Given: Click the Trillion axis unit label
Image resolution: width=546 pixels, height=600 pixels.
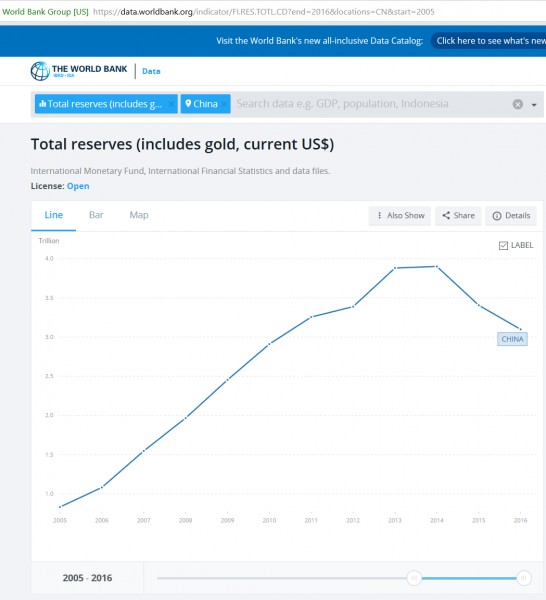Looking at the screenshot, I should (49, 241).
